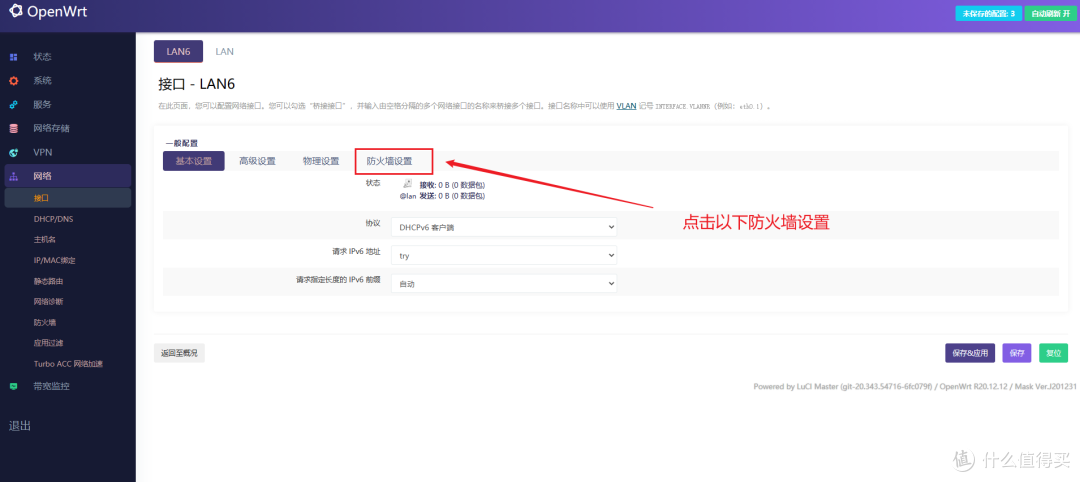Switch to the LAN6 interface tab

click(x=178, y=52)
